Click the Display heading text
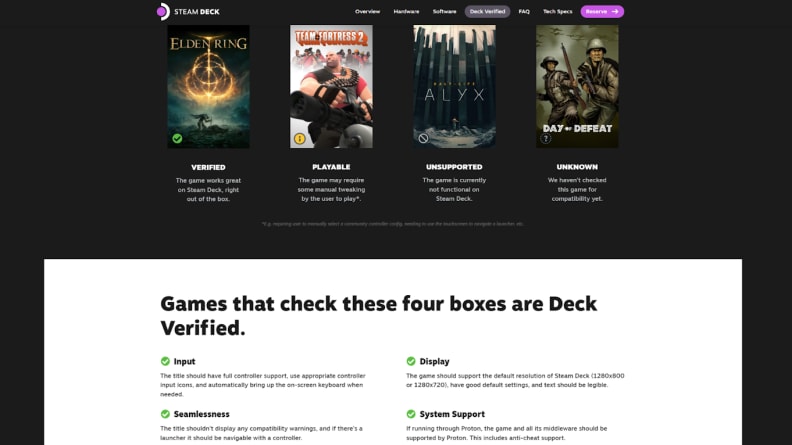 coord(434,362)
